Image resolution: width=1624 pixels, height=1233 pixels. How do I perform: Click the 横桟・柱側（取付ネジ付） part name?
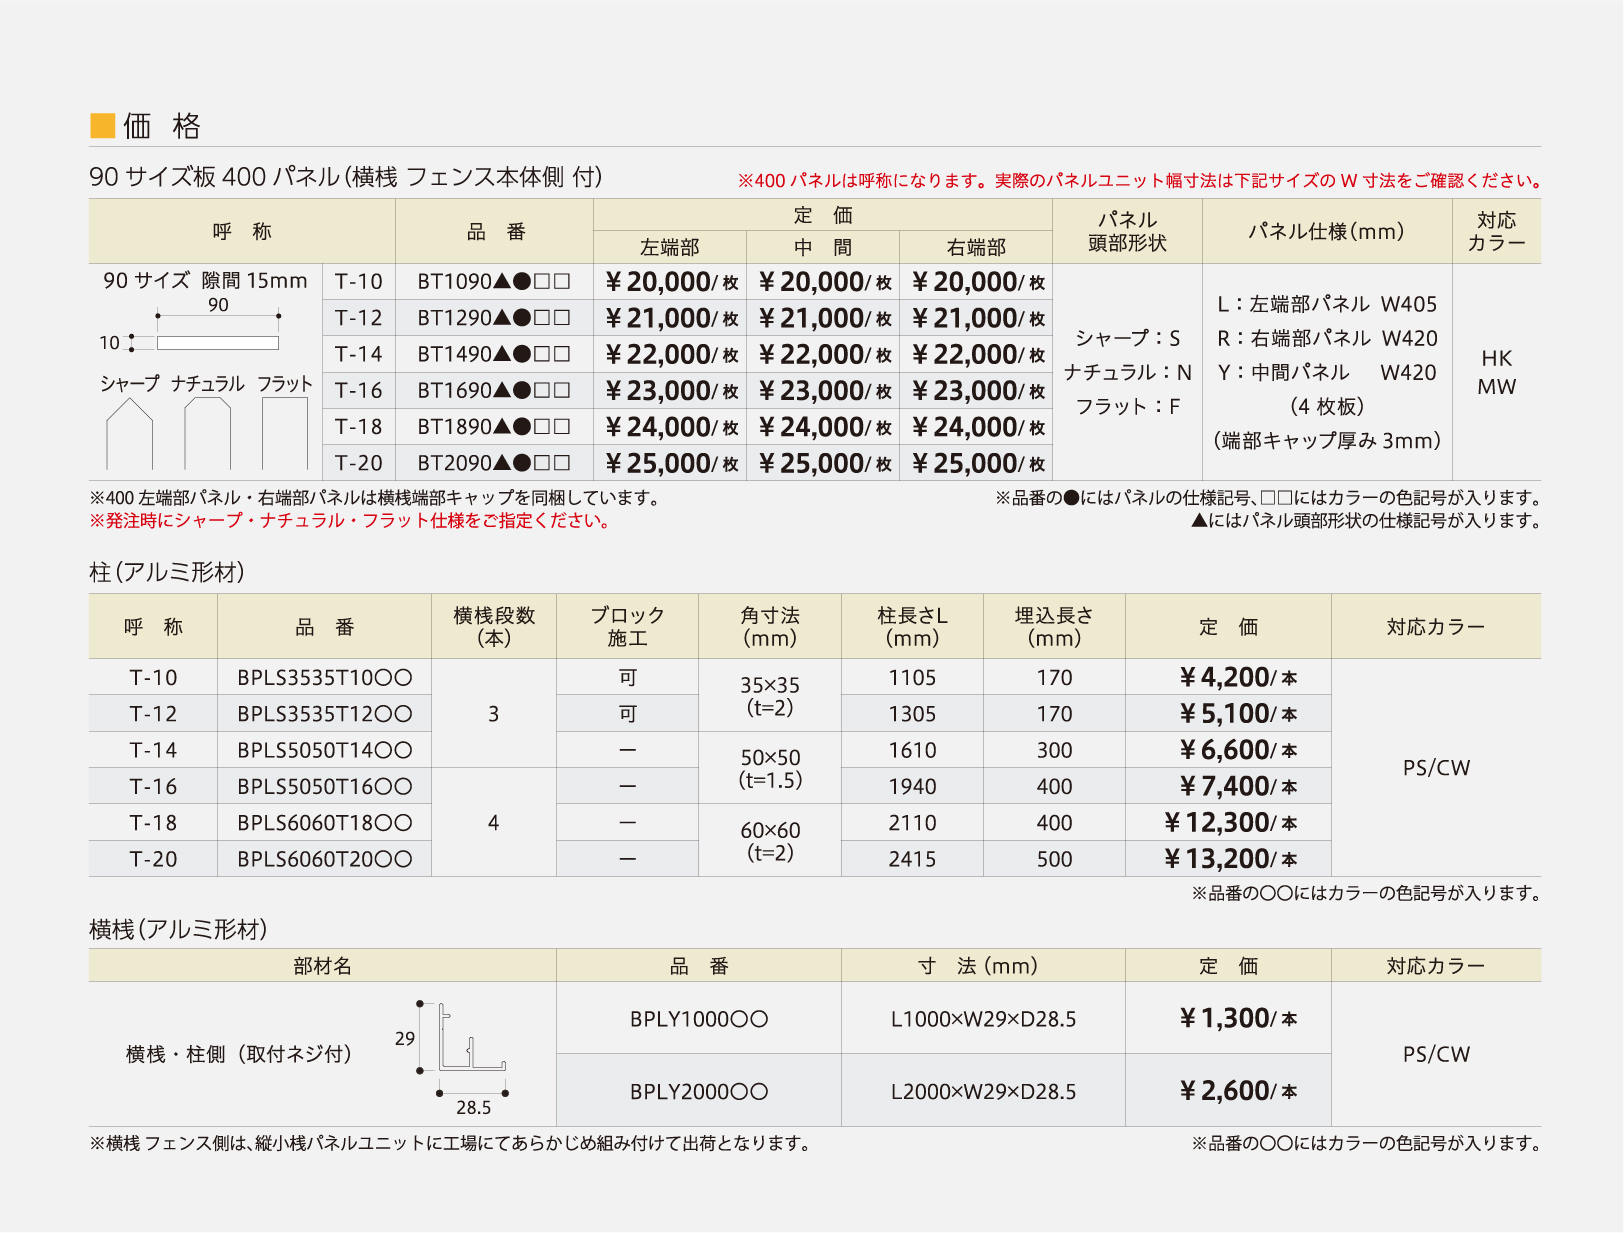[x=238, y=1054]
